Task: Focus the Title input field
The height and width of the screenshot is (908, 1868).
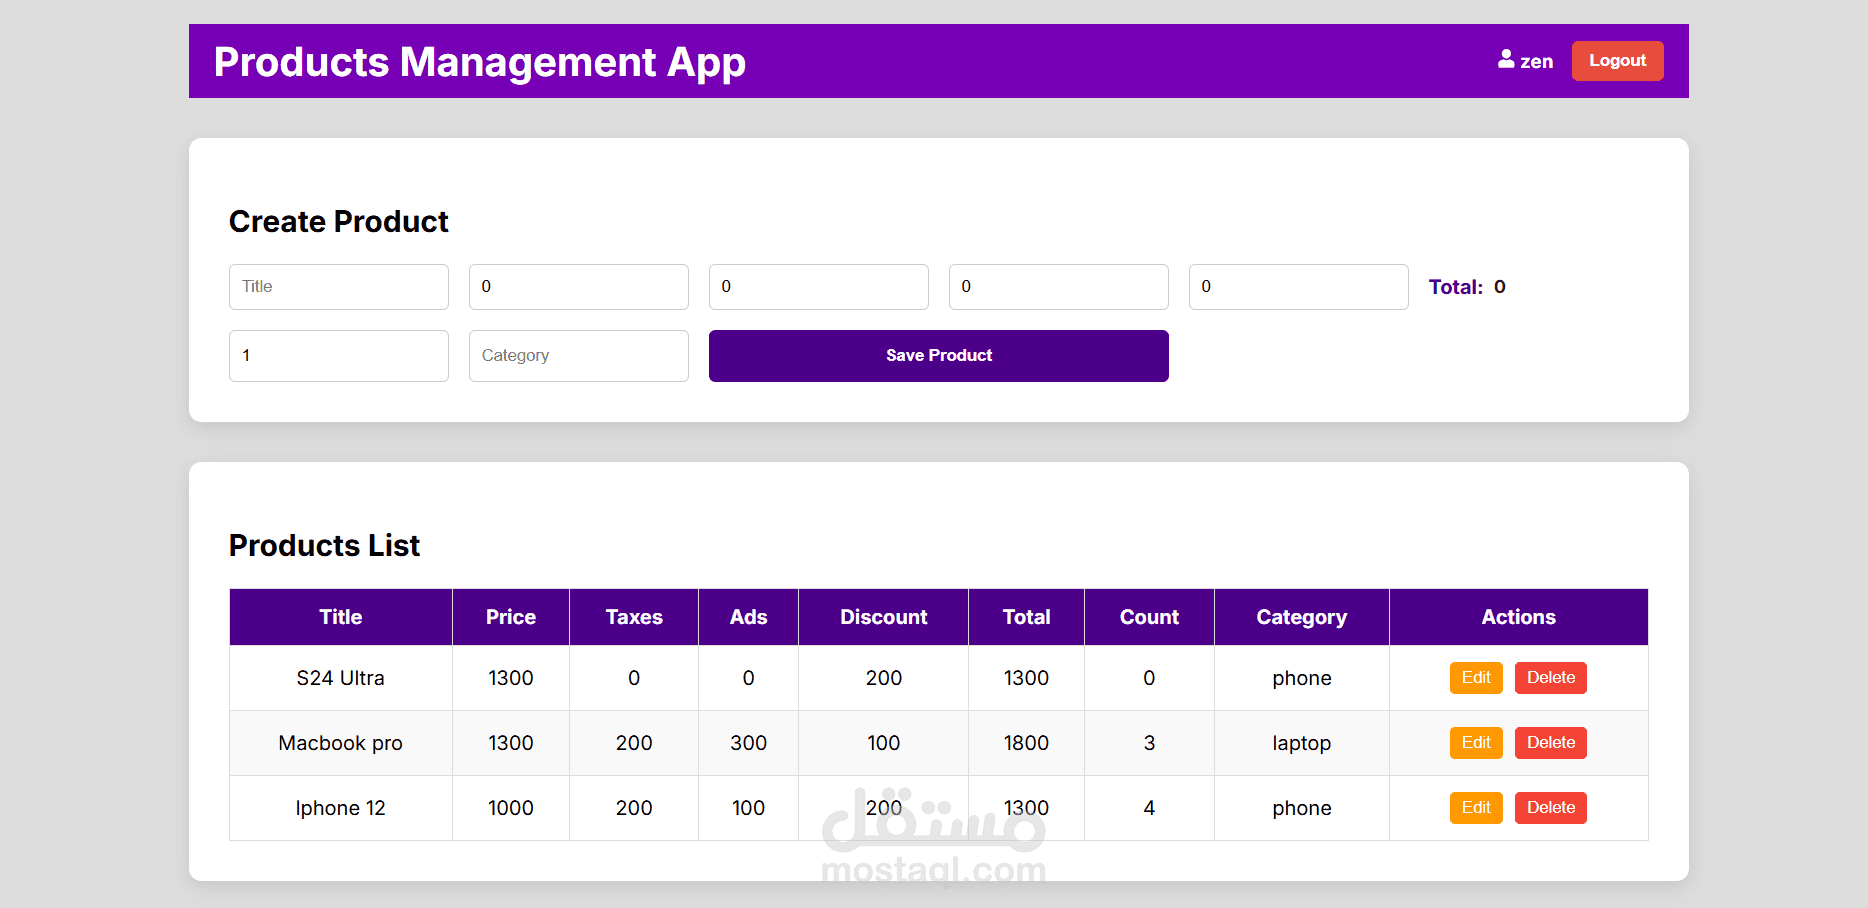Action: (339, 287)
